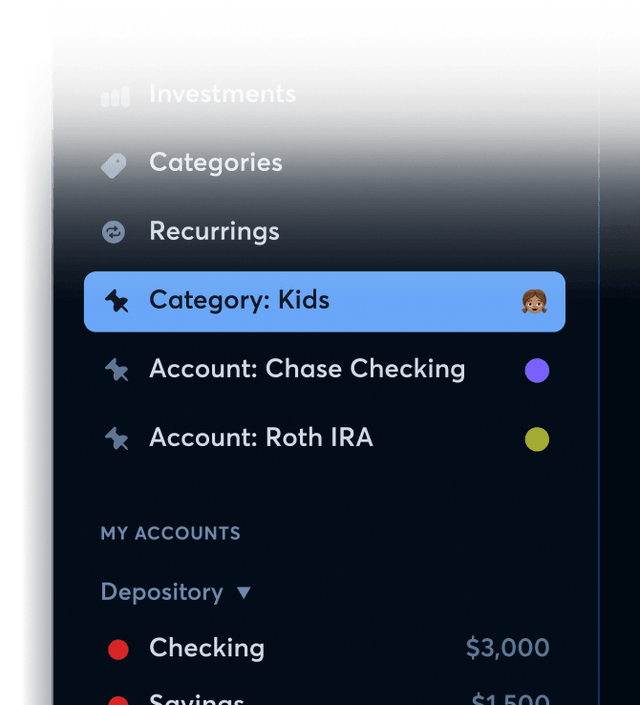This screenshot has width=640, height=705.
Task: Open the Categories page
Action: (x=216, y=163)
